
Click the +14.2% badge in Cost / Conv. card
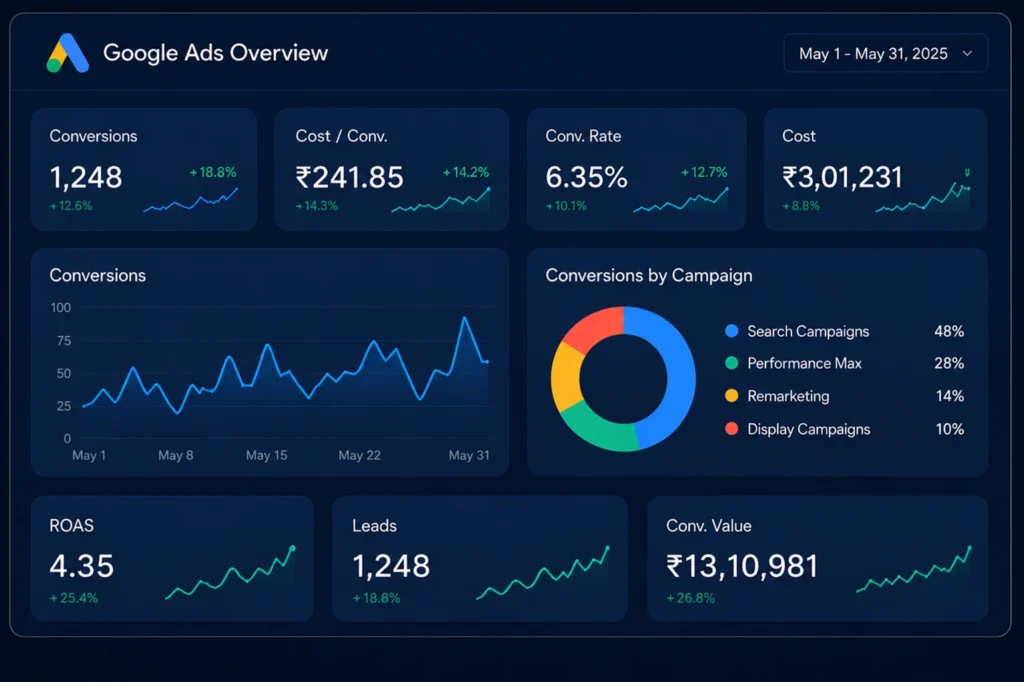pyautogui.click(x=466, y=172)
